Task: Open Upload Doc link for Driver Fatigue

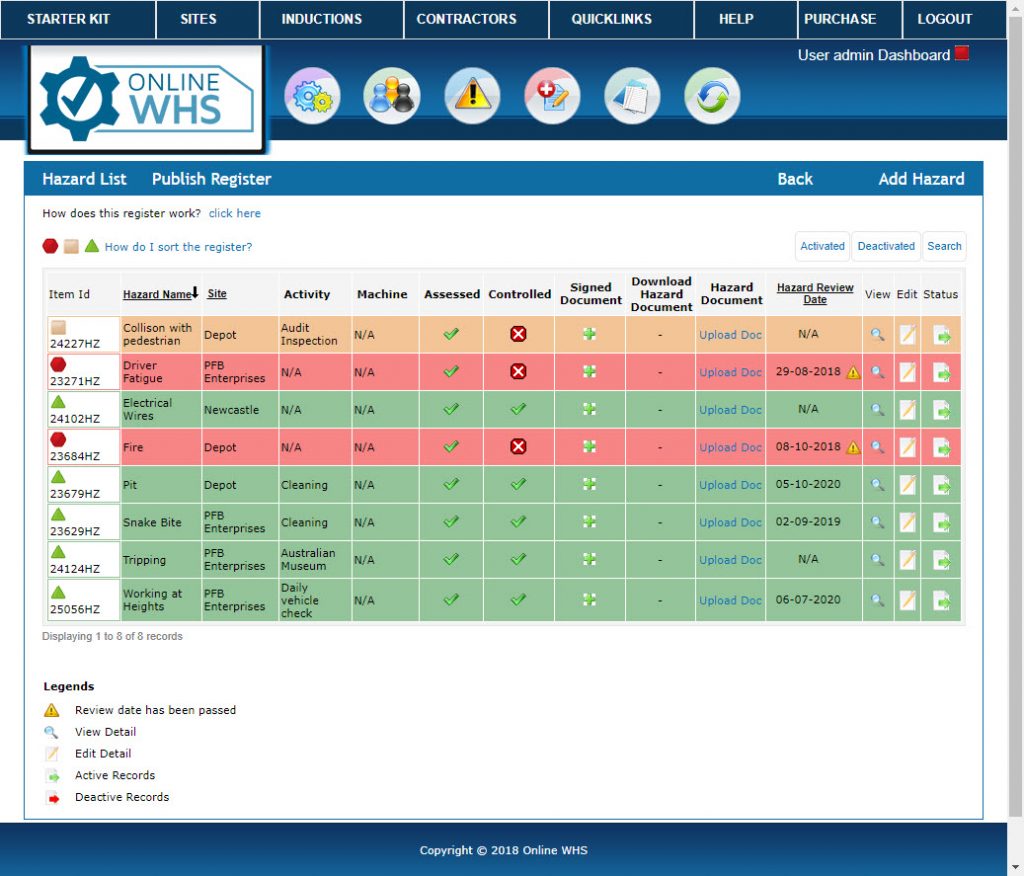Action: click(728, 371)
